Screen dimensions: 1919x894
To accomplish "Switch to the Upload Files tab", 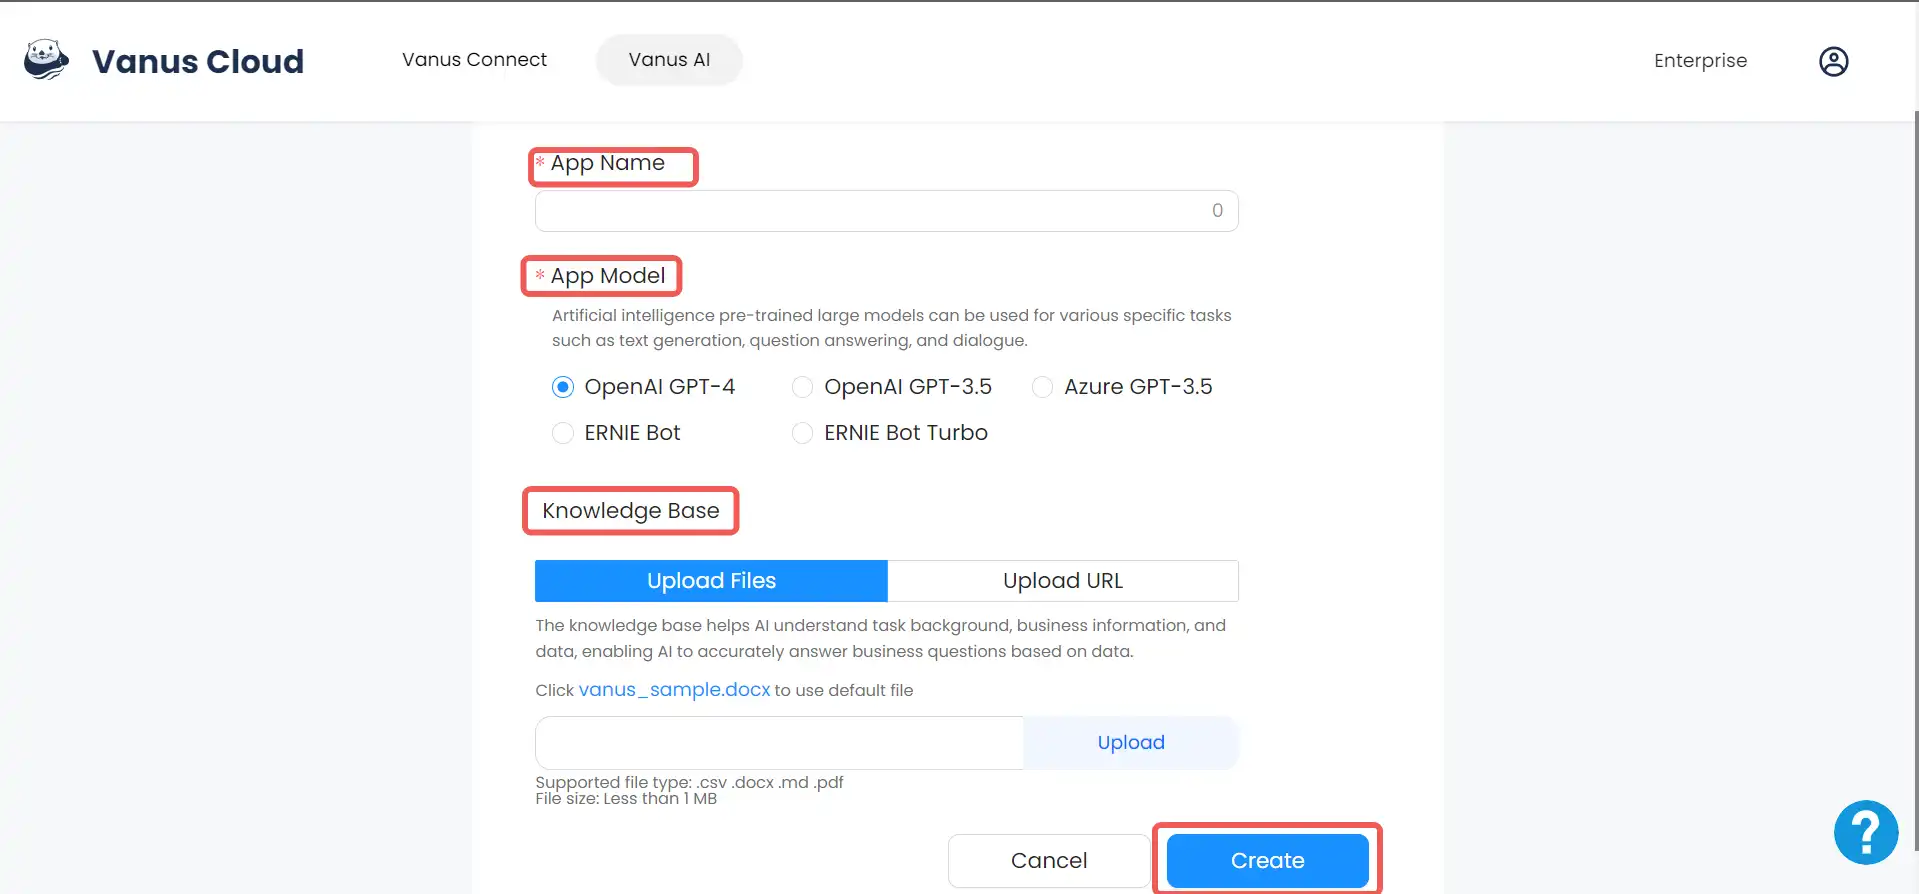I will pyautogui.click(x=711, y=581).
